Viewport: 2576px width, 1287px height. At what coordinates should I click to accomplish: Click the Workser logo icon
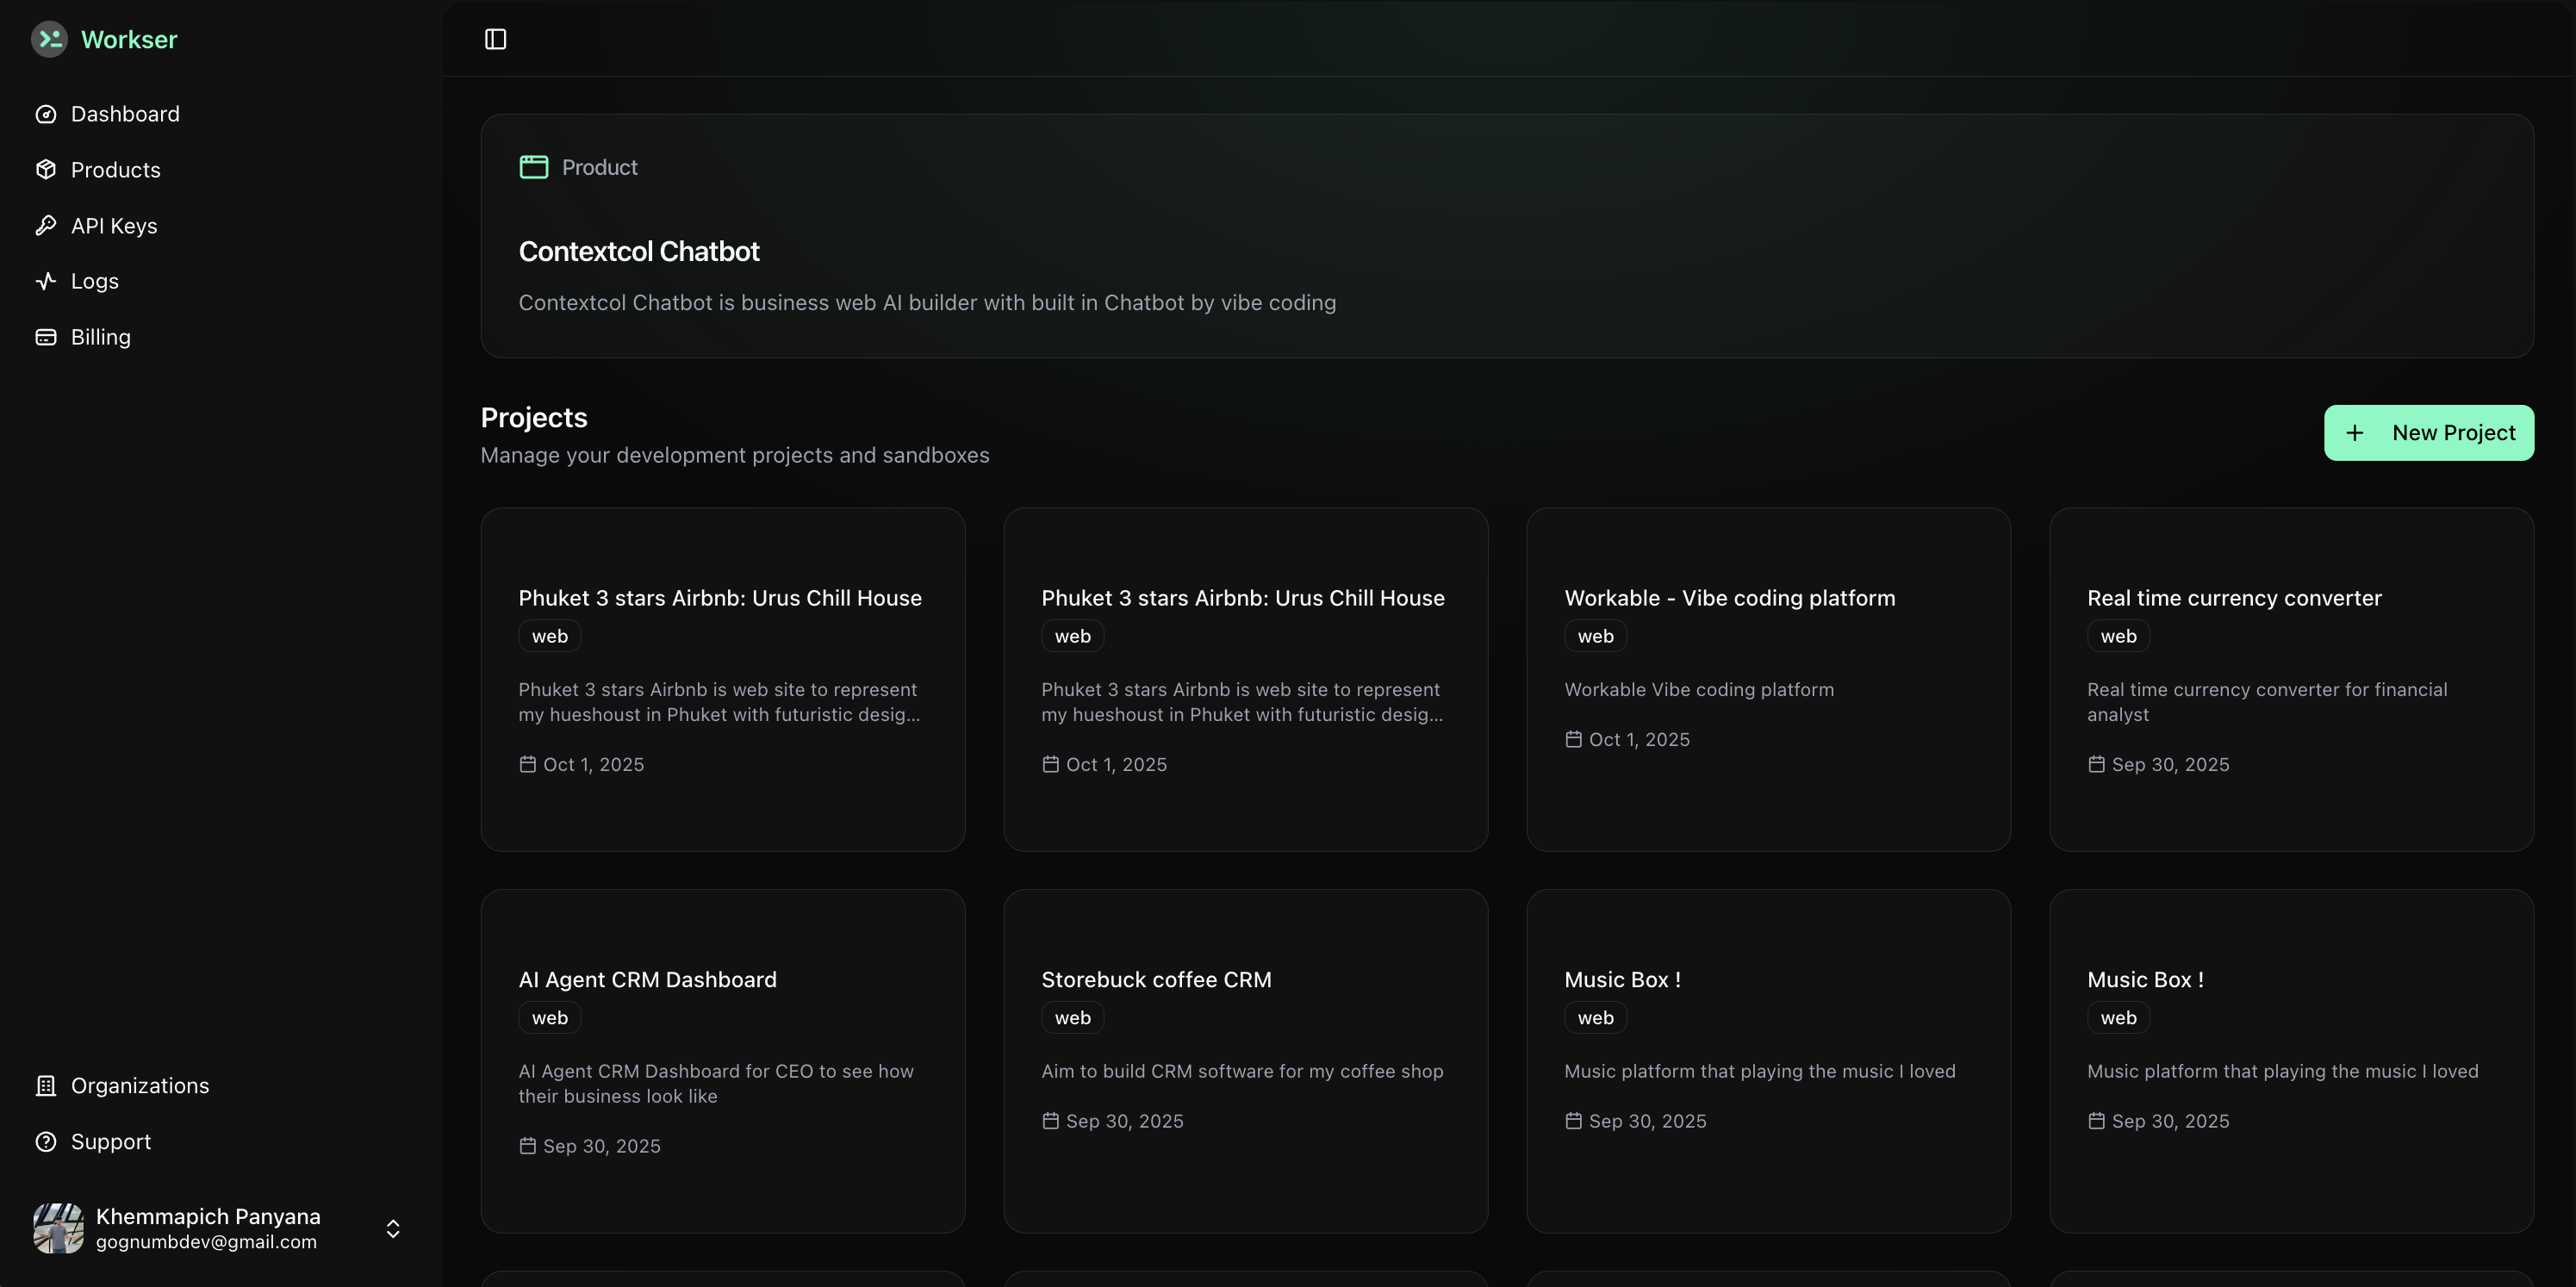pyautogui.click(x=49, y=39)
